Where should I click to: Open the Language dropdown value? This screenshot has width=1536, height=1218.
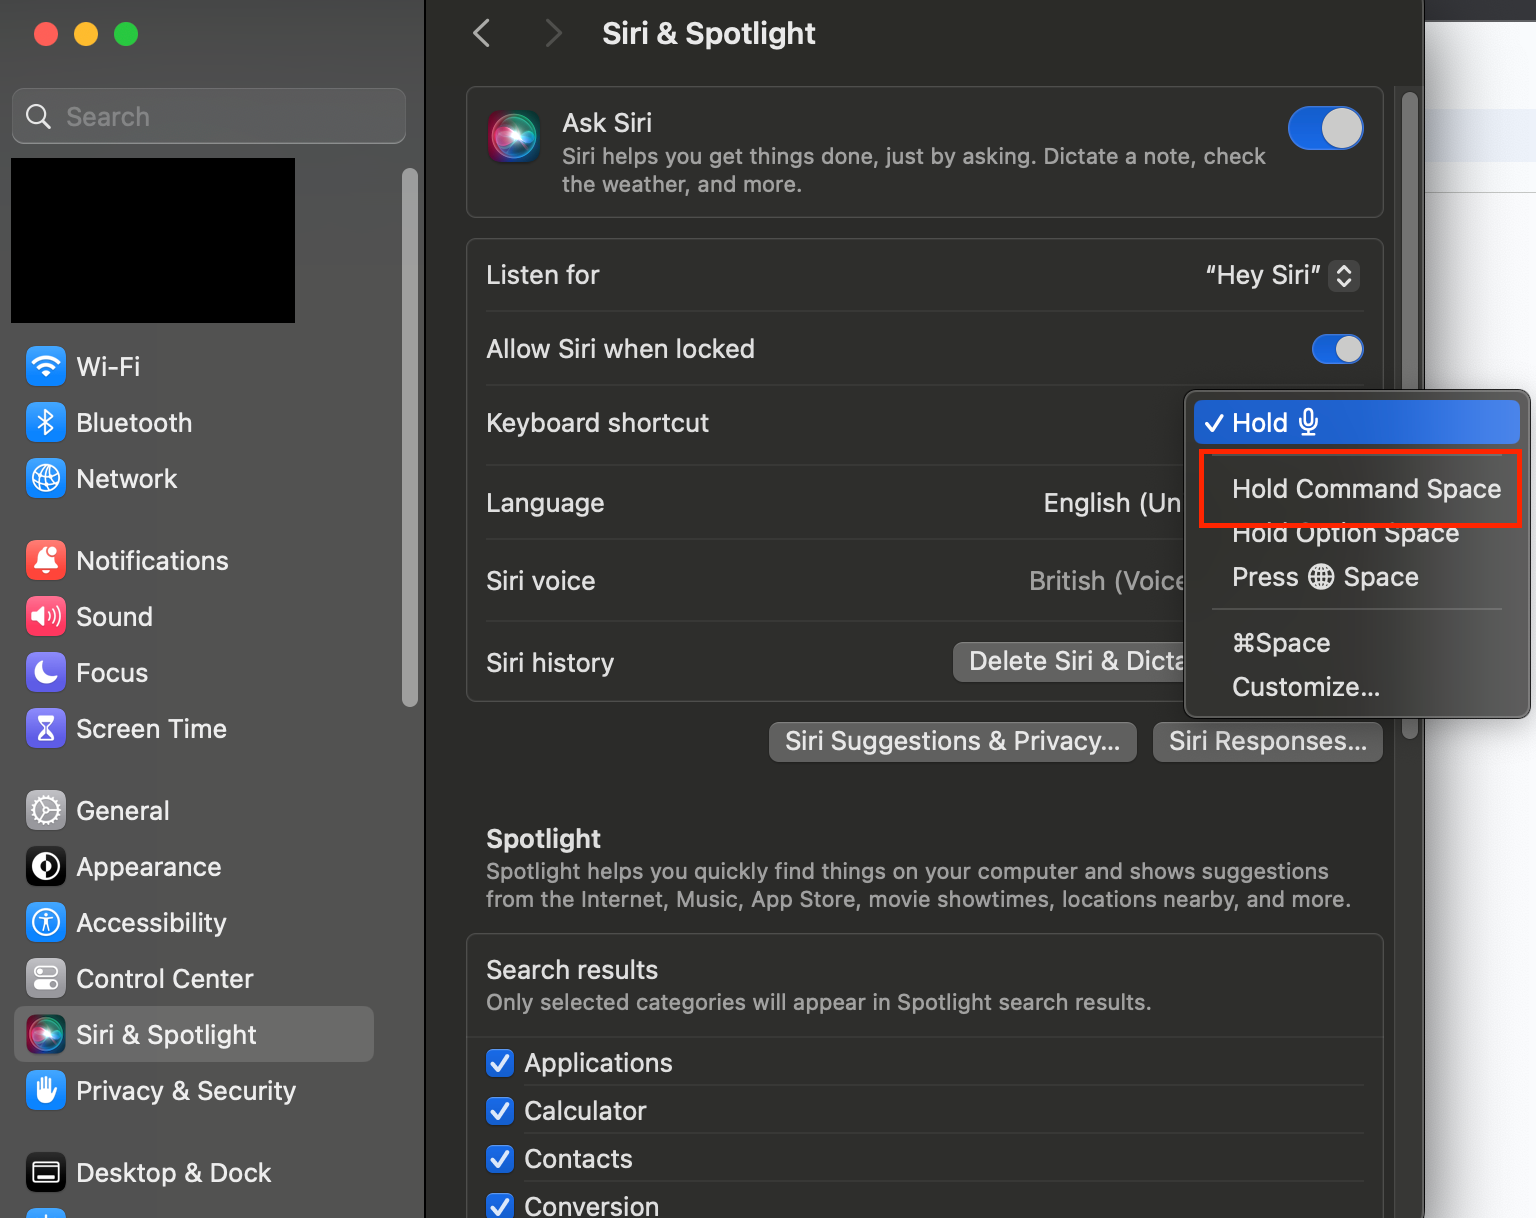pyautogui.click(x=1112, y=503)
